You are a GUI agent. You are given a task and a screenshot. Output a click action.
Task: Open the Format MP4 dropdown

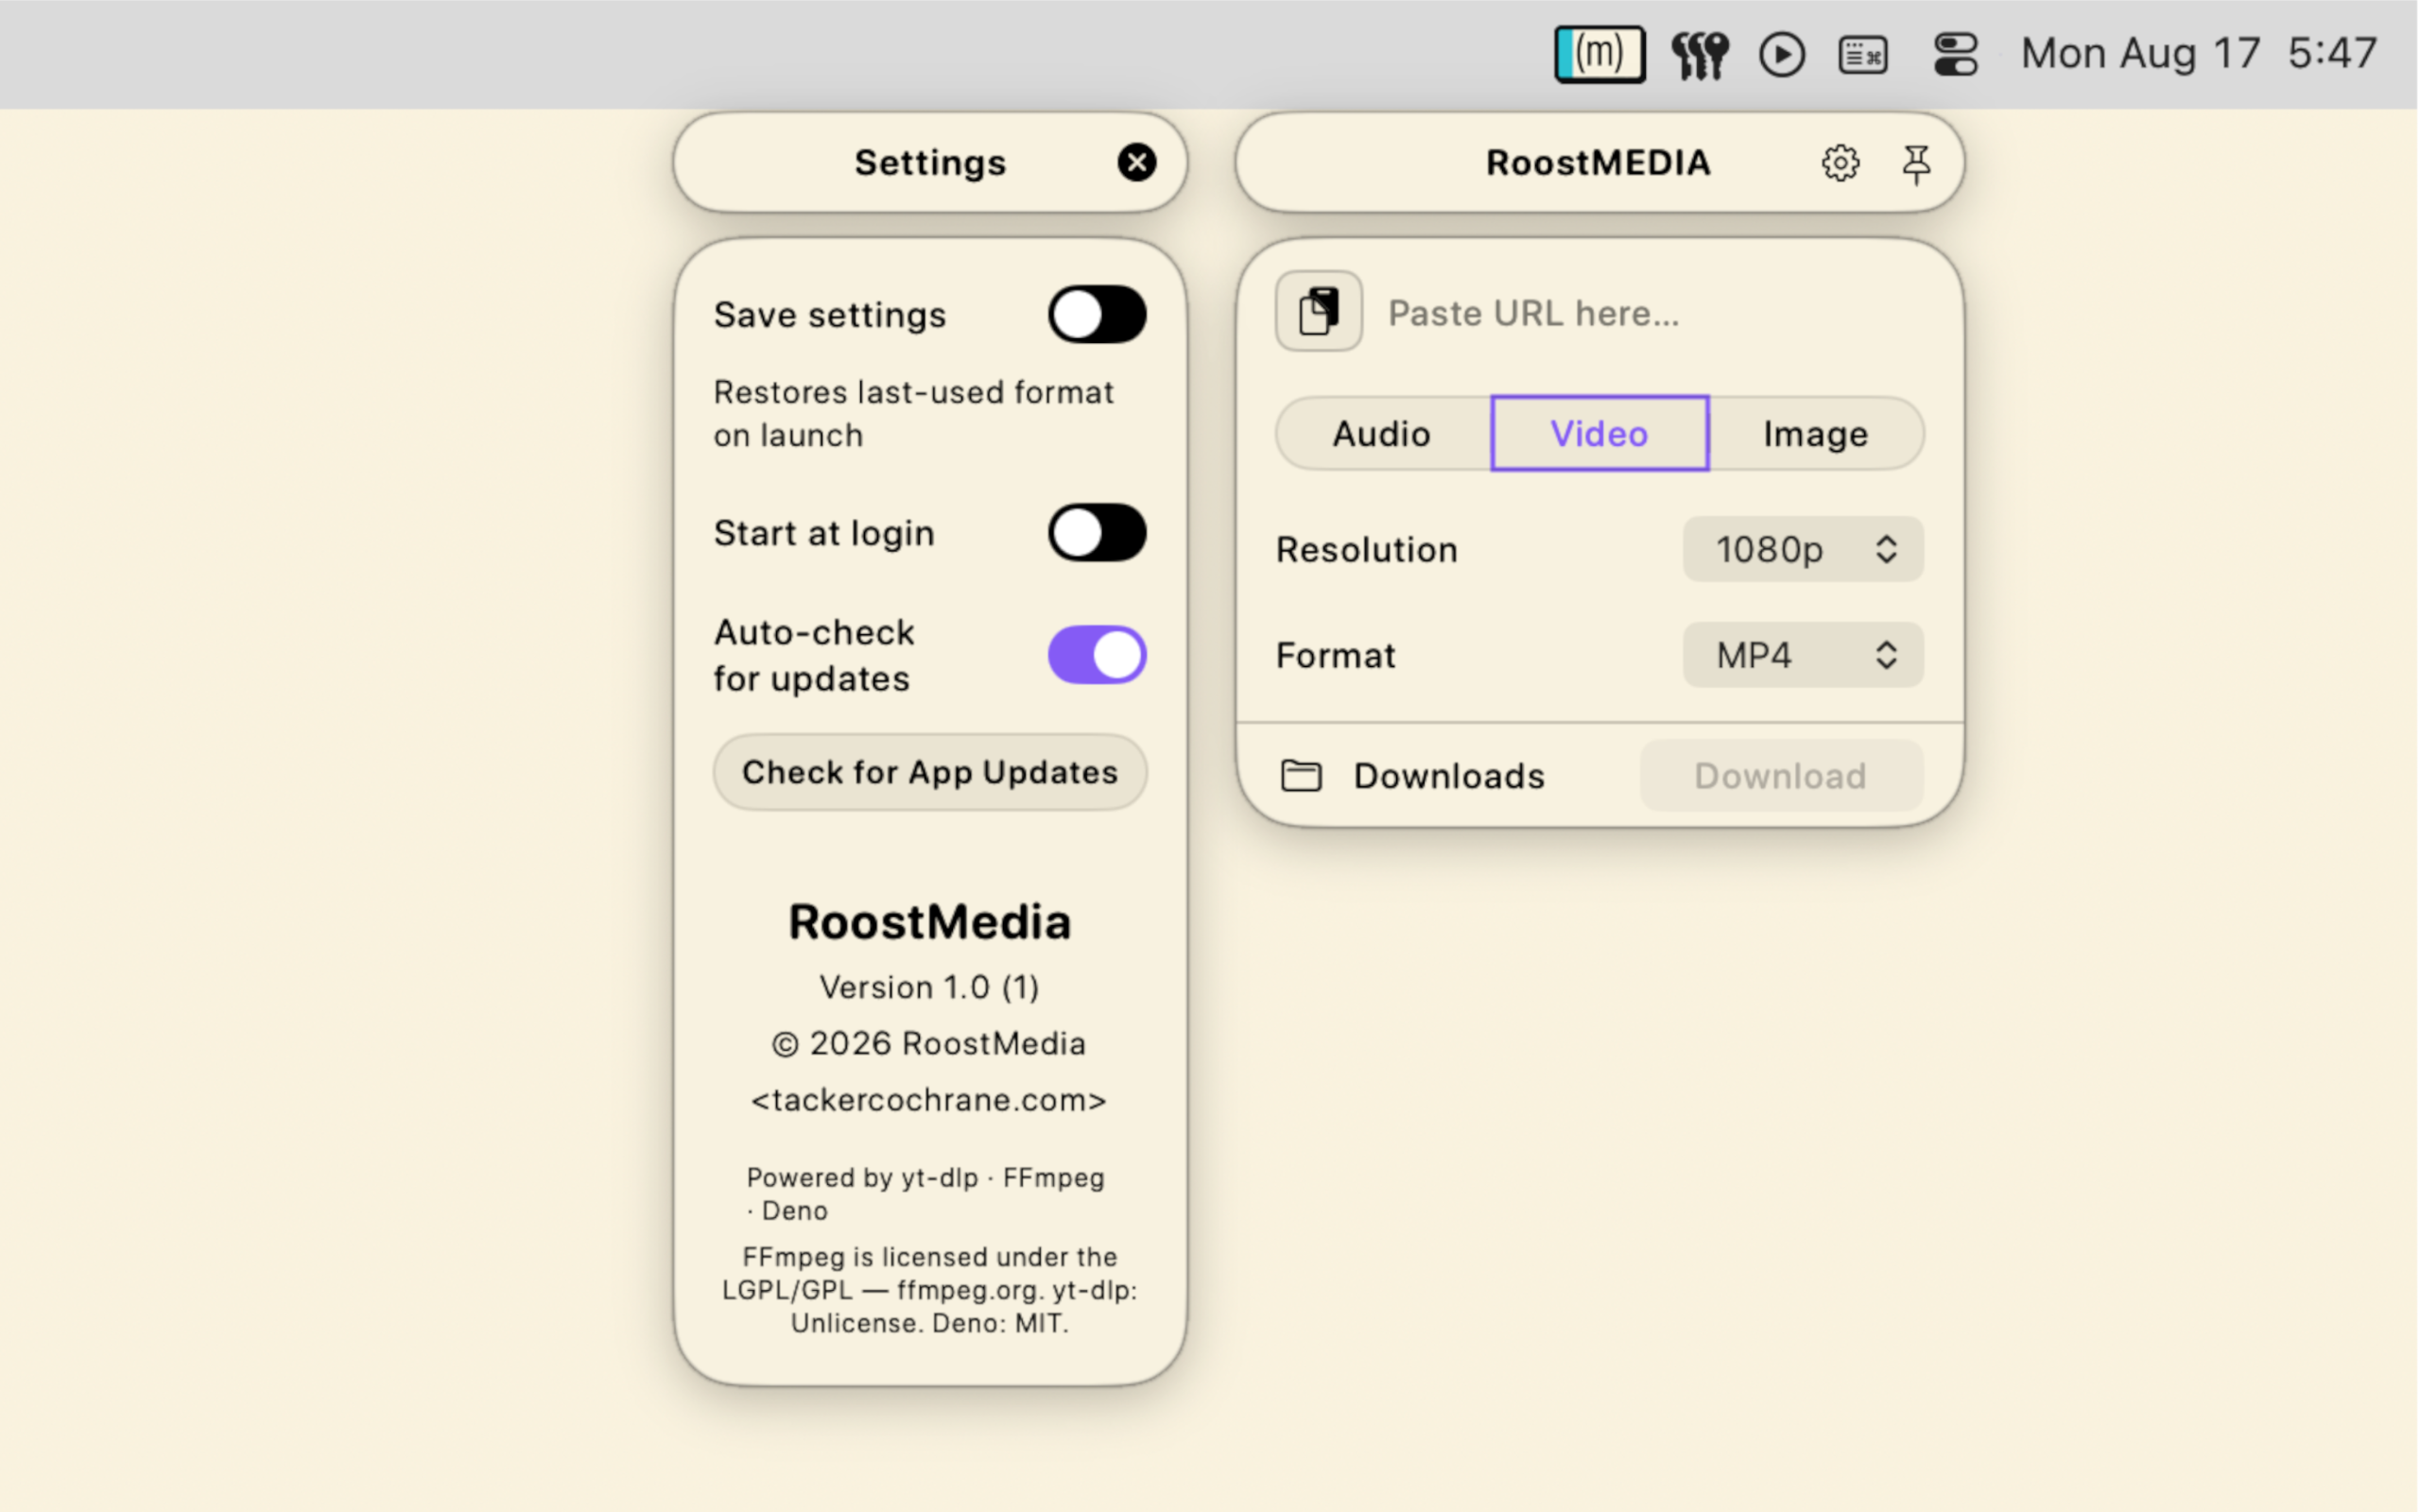tap(1804, 656)
